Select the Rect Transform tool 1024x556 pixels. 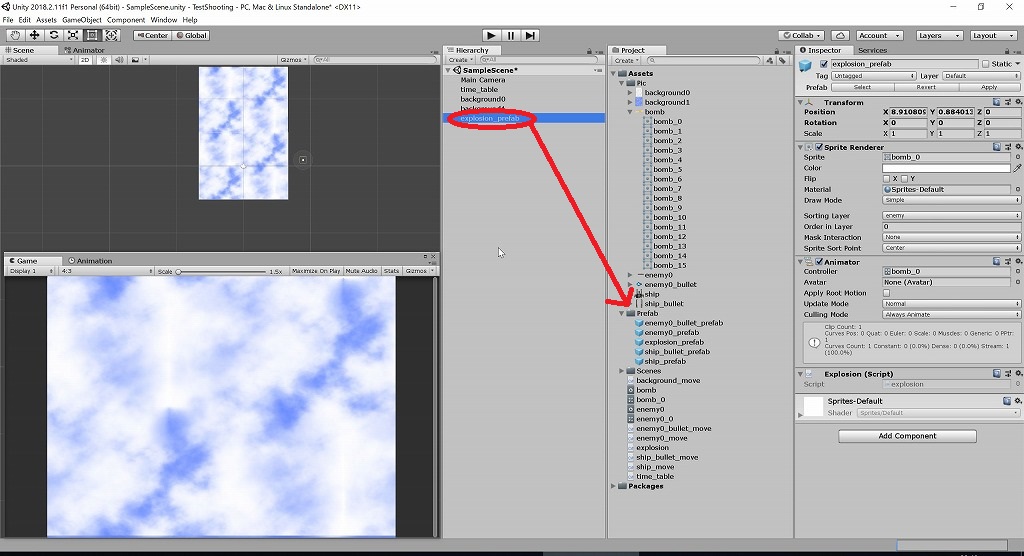click(92, 35)
